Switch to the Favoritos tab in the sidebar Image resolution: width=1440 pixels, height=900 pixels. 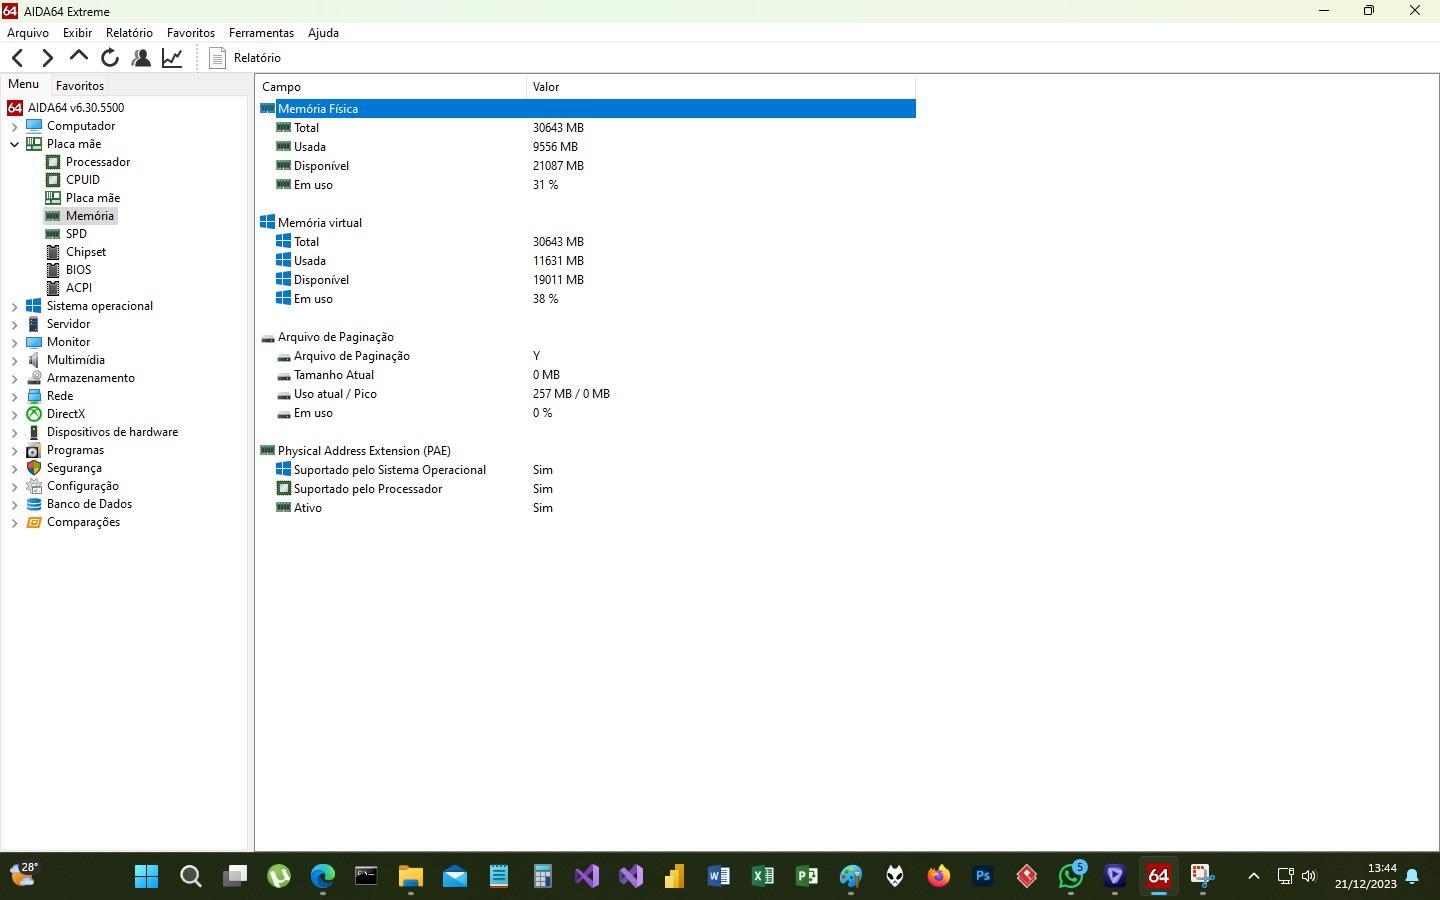(x=80, y=86)
